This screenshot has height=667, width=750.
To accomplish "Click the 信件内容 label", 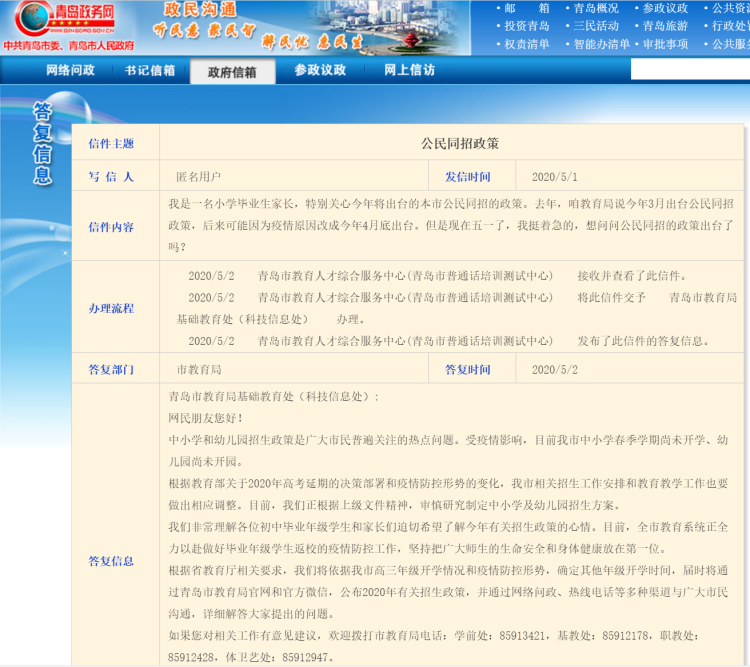I will tap(111, 227).
